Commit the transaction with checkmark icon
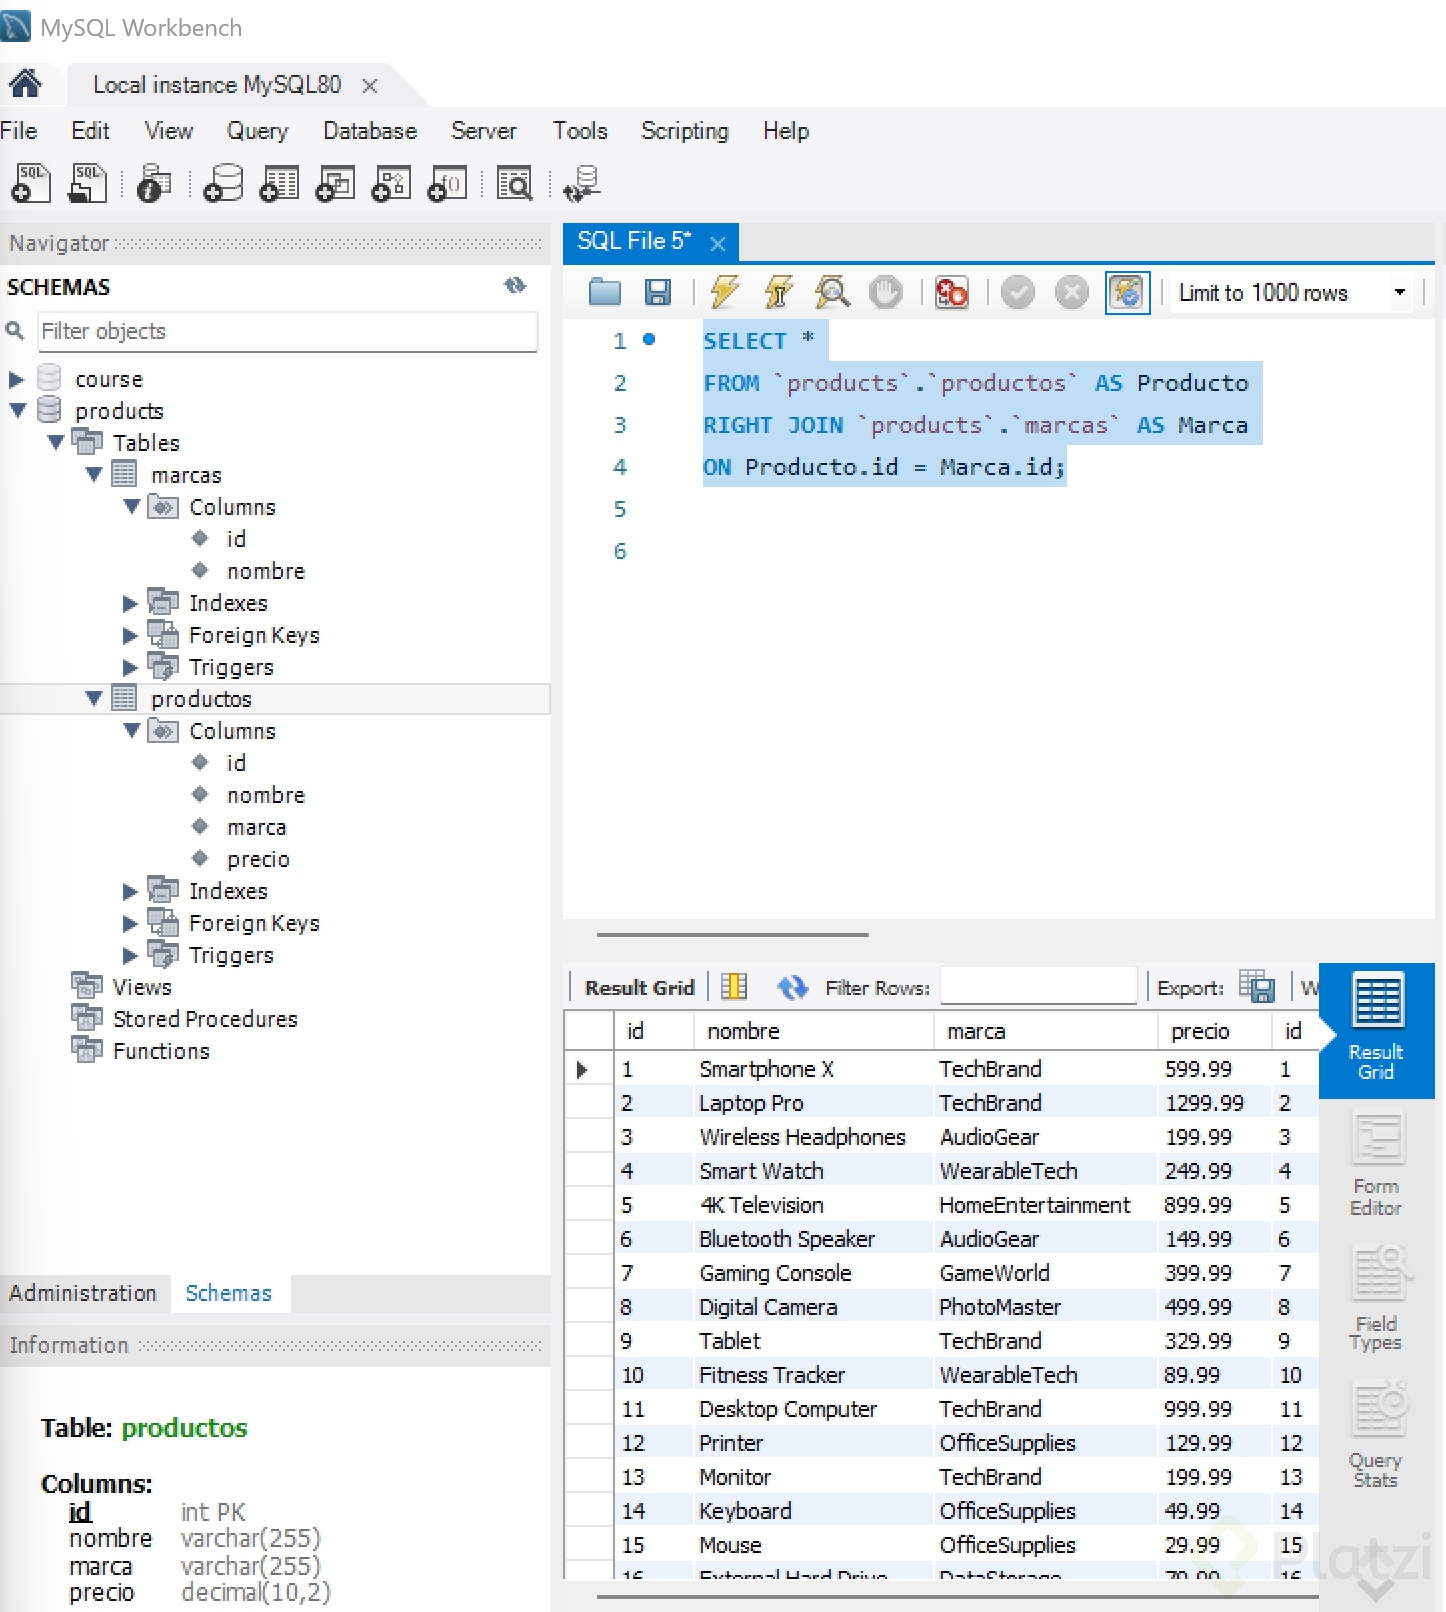Viewport: 1446px width, 1612px height. pos(1018,292)
